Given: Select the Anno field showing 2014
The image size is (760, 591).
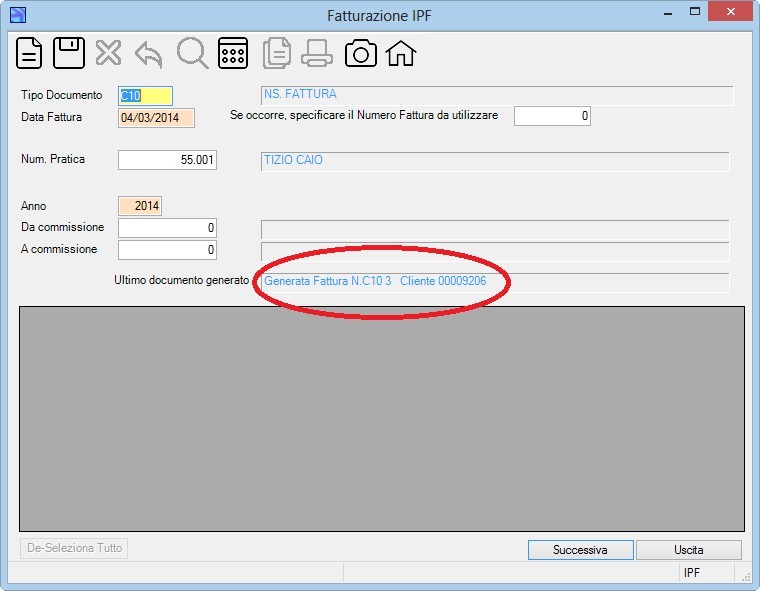Looking at the screenshot, I should [140, 206].
